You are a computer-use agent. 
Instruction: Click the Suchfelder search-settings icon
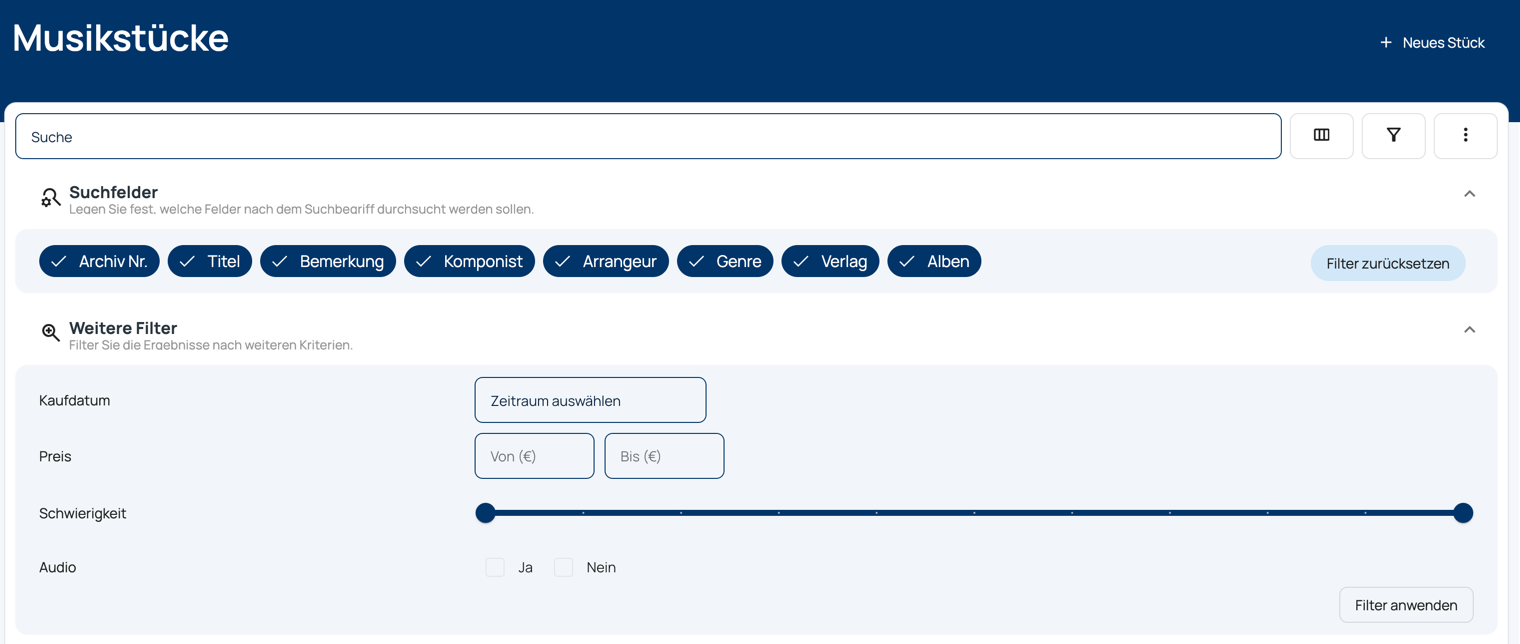click(x=50, y=197)
